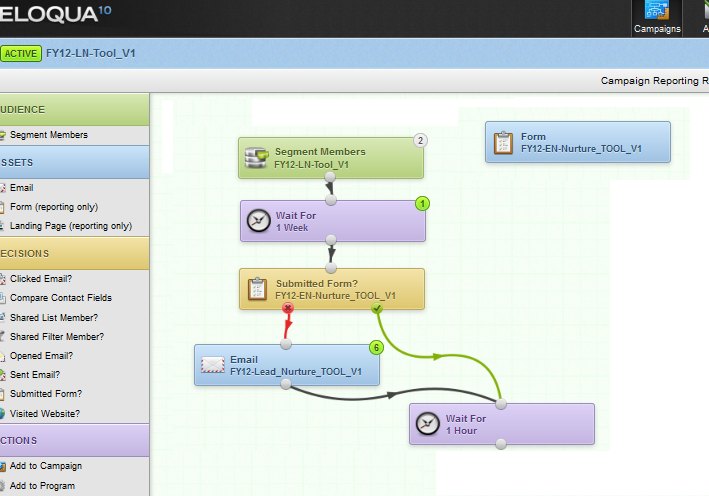Collapse the Audience section header
709x496 pixels.
click(74, 110)
